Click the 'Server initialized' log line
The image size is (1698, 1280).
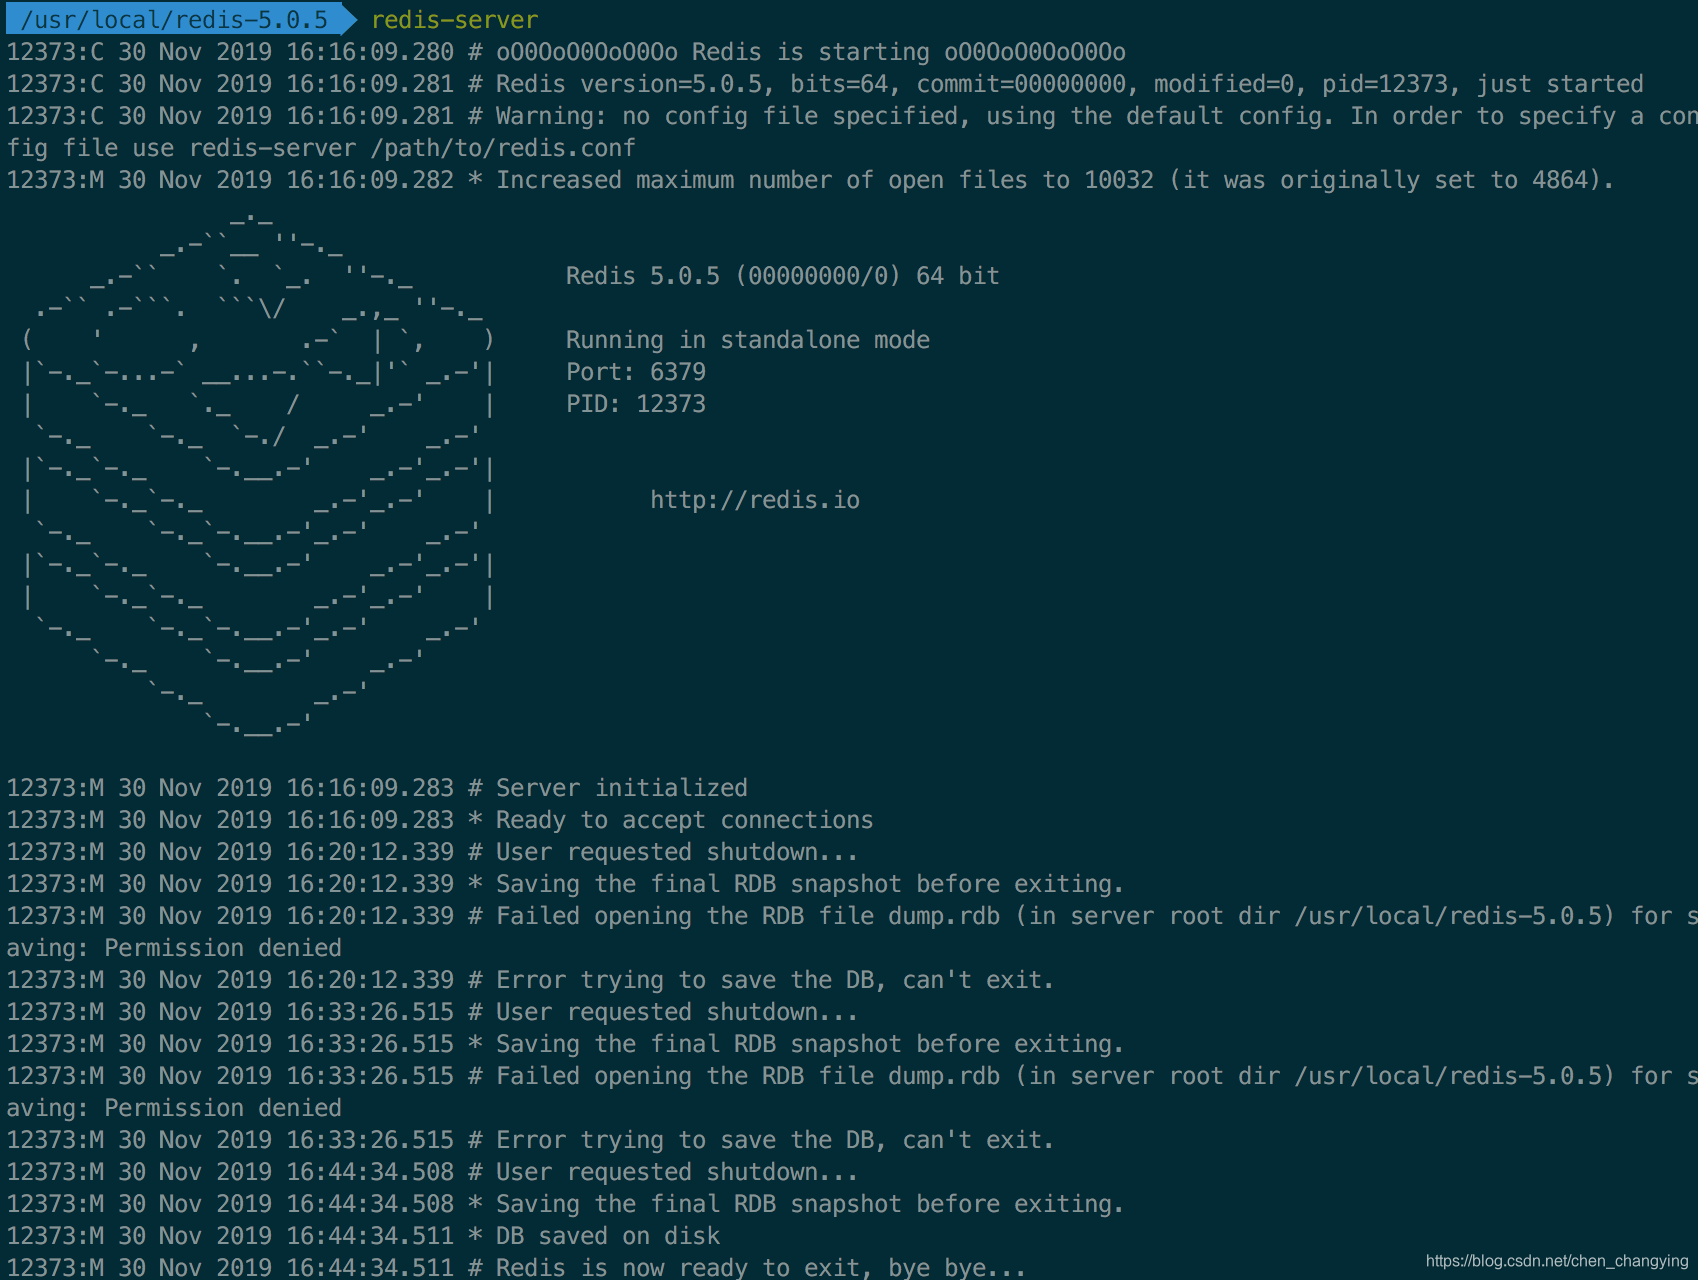click(x=377, y=788)
